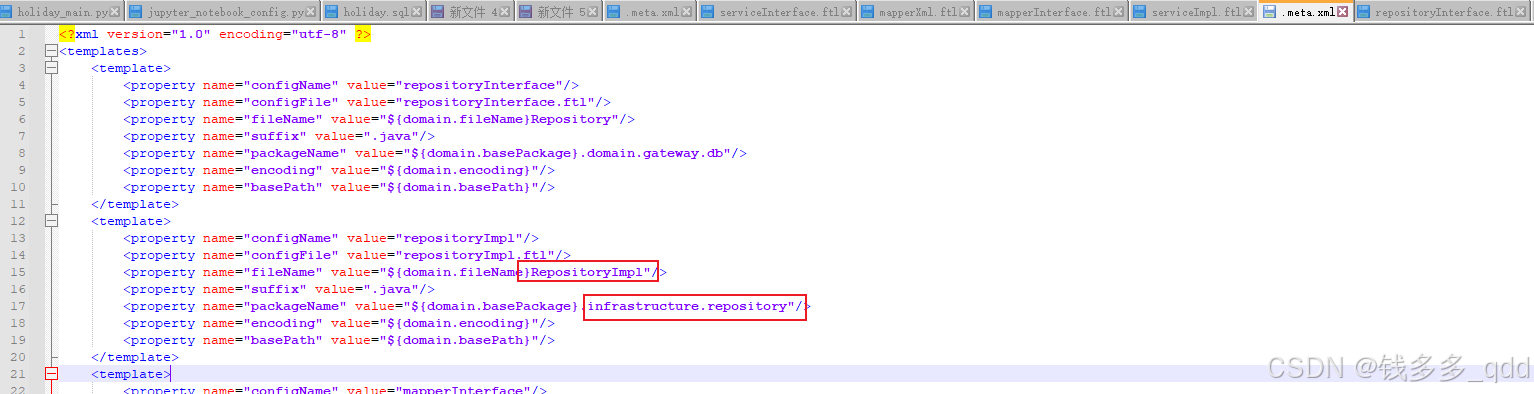Collapse the template block fold on line 3
Screen dimensions: 1534x394
click(51, 68)
